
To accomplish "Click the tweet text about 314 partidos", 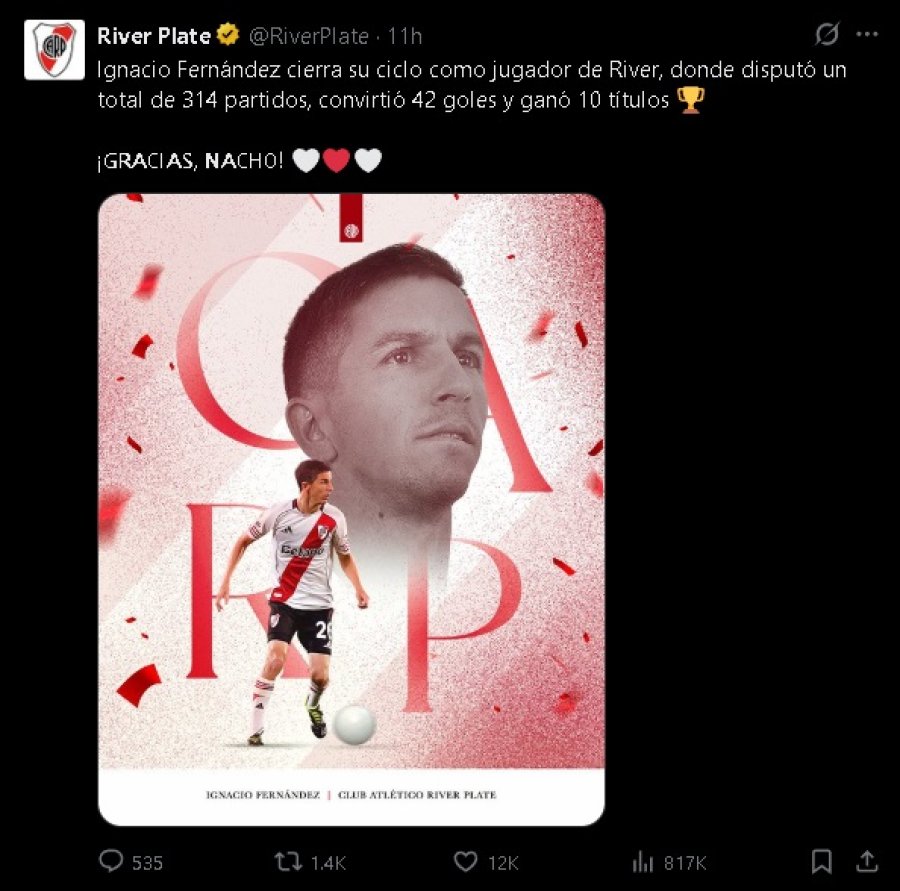I will (471, 85).
